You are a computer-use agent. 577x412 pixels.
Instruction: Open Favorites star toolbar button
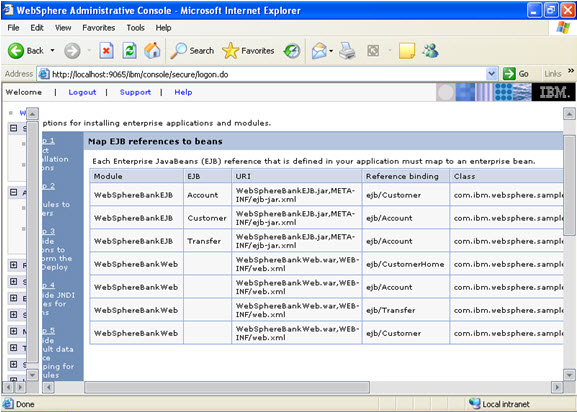click(230, 51)
